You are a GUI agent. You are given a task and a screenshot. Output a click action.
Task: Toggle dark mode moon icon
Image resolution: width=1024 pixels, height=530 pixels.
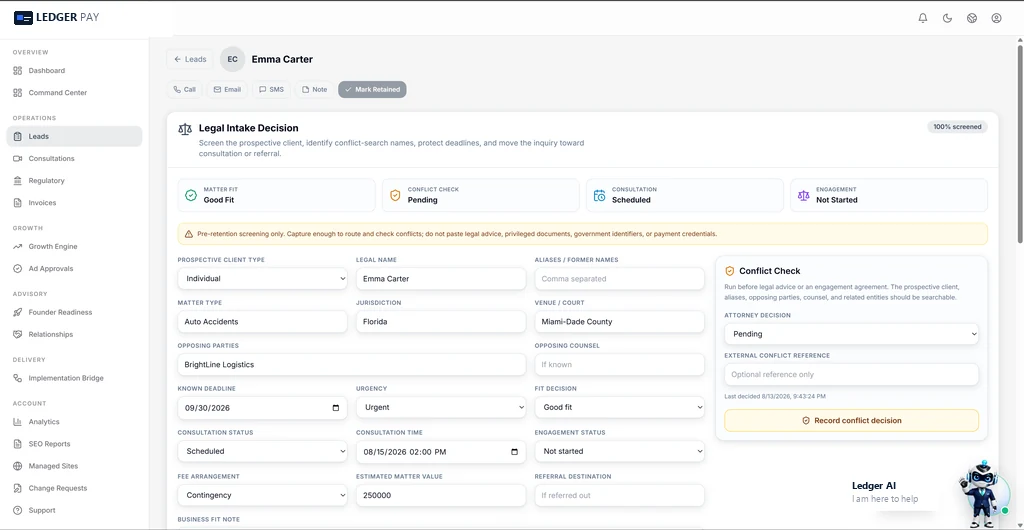click(947, 18)
